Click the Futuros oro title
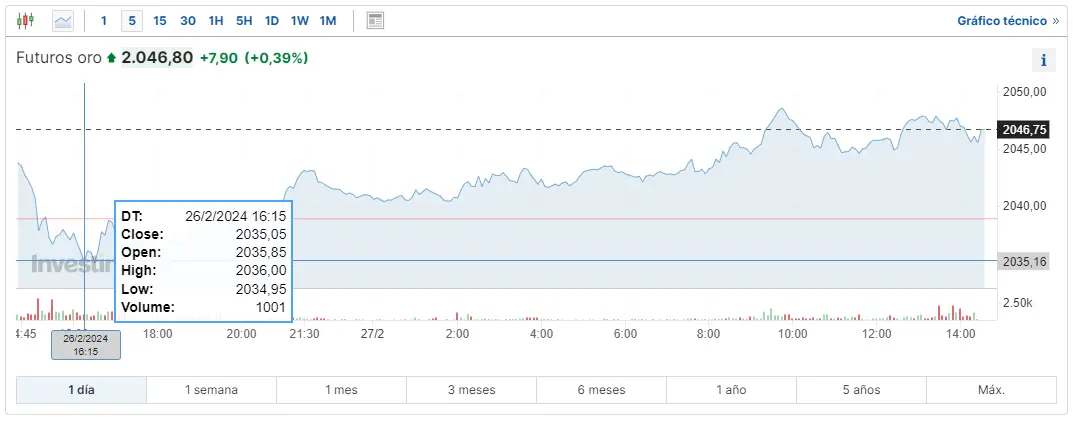The image size is (1075, 422). pos(58,58)
